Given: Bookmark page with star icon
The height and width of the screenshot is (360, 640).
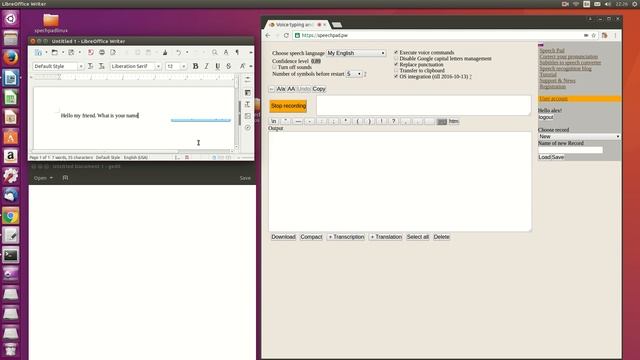Looking at the screenshot, I should coord(593,36).
